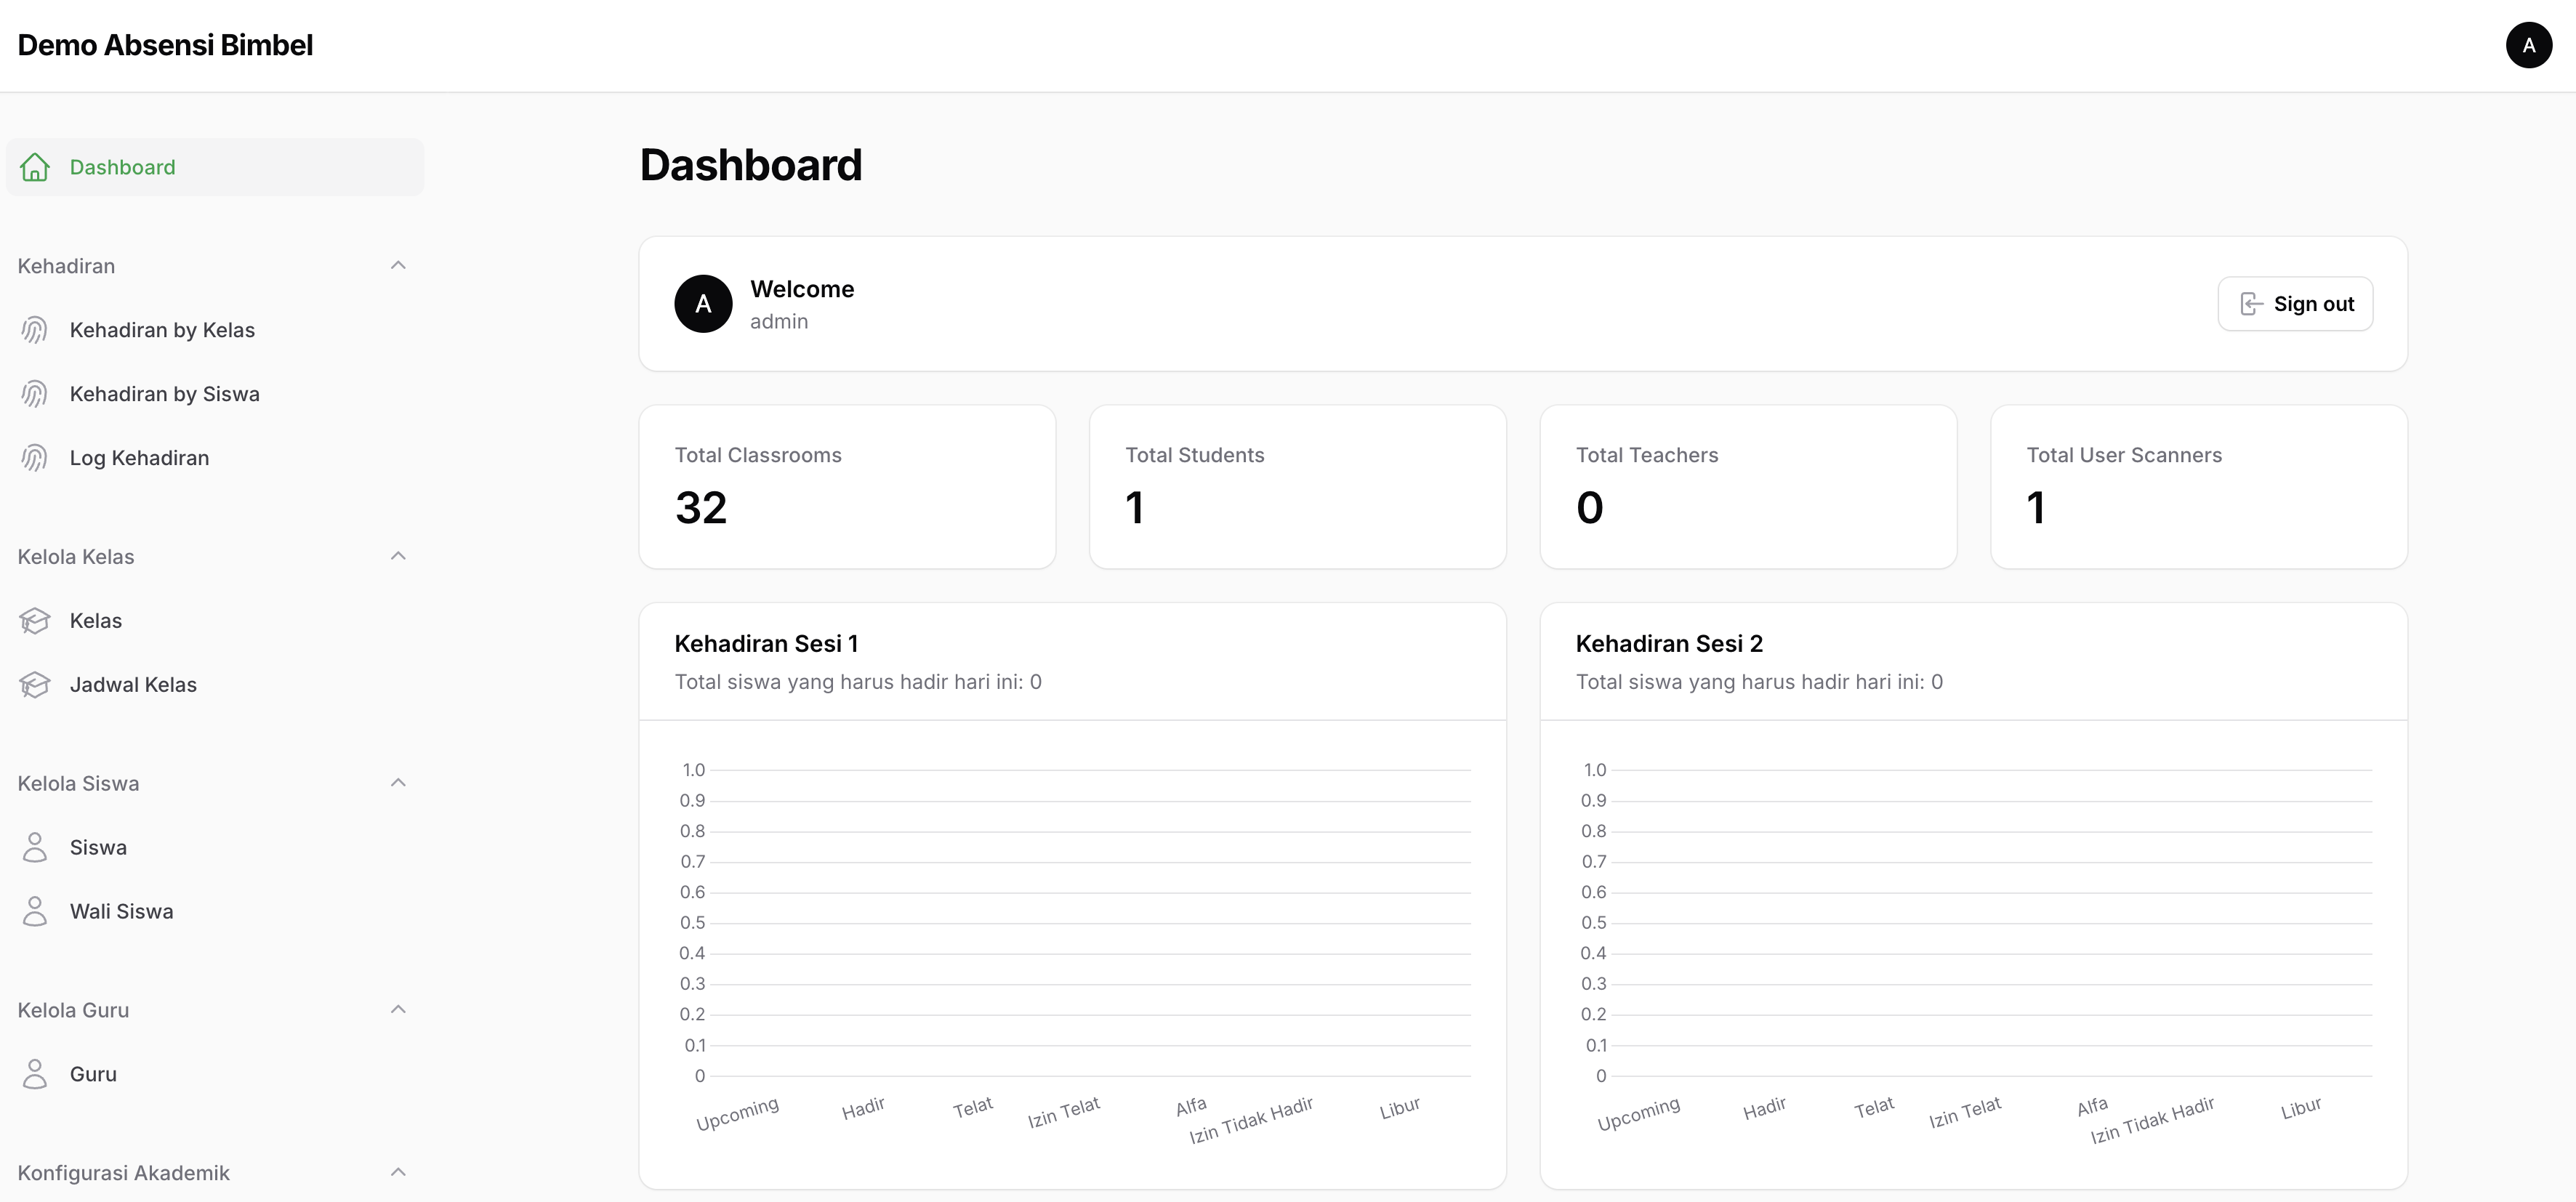This screenshot has width=2576, height=1202.
Task: Collapse the Kehadiran sidebar section
Action: click(398, 266)
